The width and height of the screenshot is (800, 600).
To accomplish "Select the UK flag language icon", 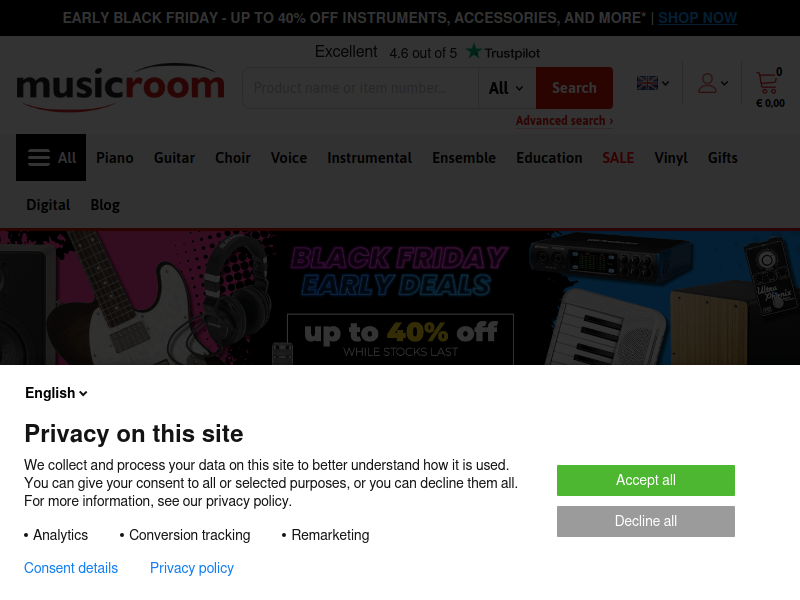I will point(647,83).
